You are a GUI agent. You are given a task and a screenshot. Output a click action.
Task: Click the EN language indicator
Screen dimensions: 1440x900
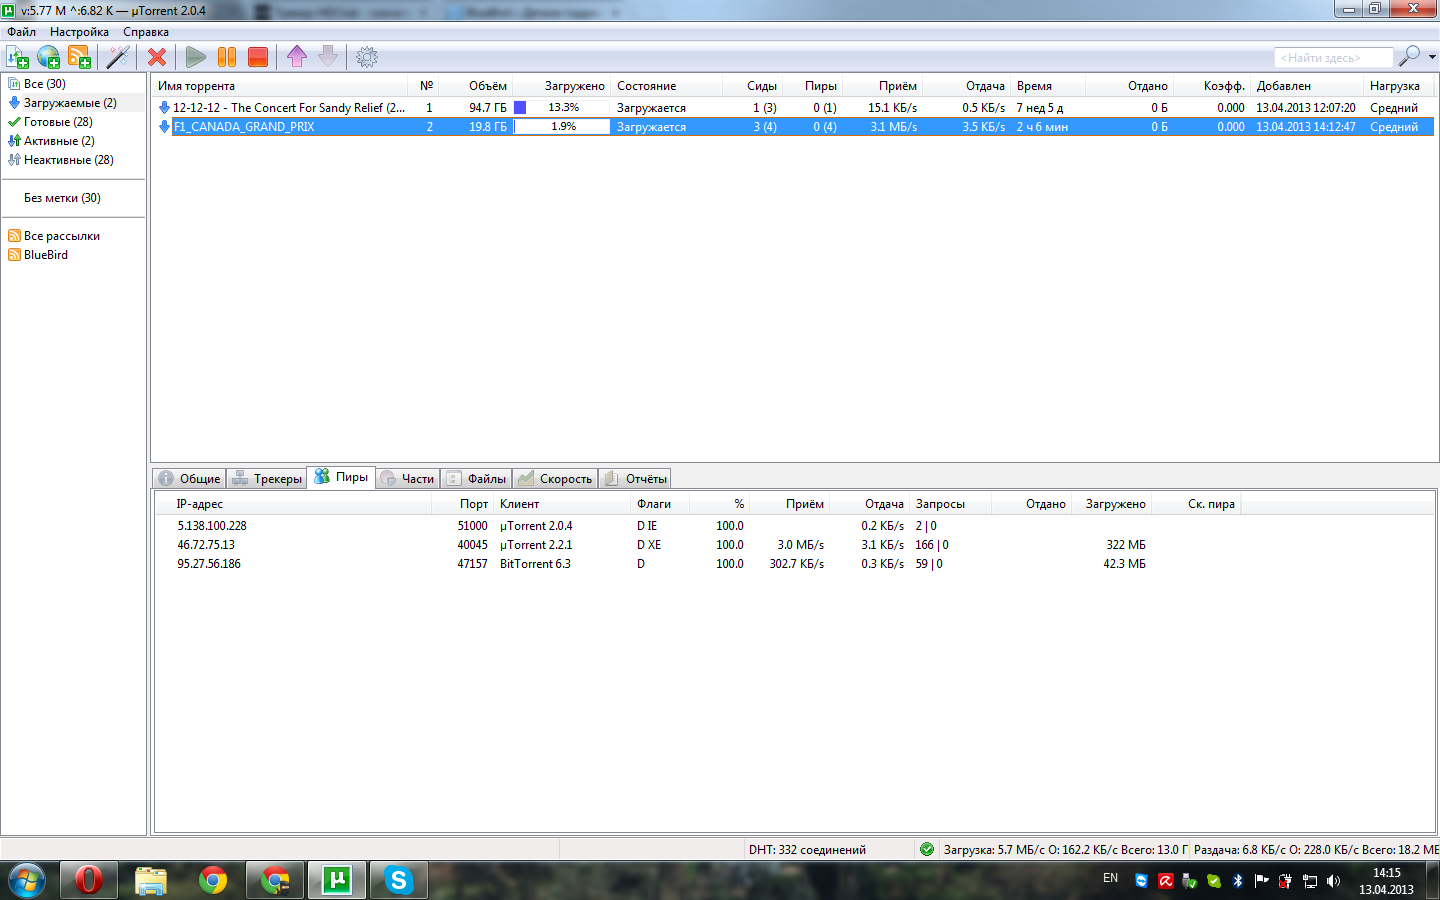point(1110,878)
